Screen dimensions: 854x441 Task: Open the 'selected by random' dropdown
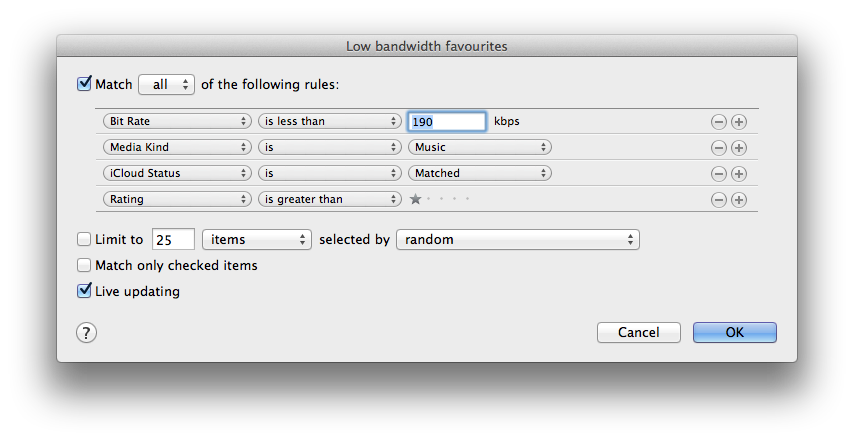[x=518, y=240]
